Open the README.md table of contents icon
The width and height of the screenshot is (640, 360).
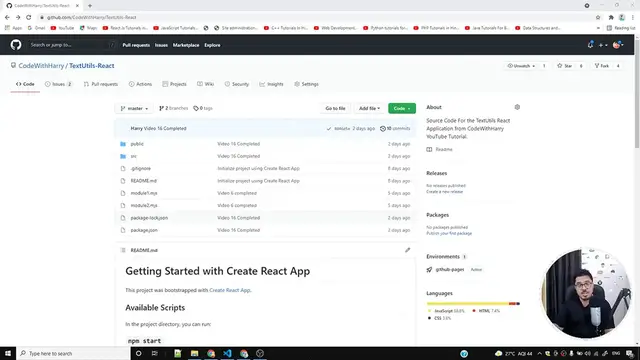click(123, 250)
